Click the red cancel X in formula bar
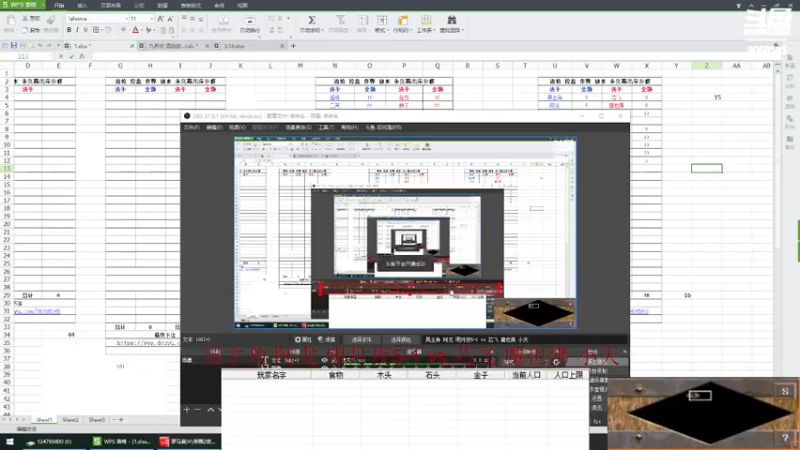 pyautogui.click(x=61, y=56)
